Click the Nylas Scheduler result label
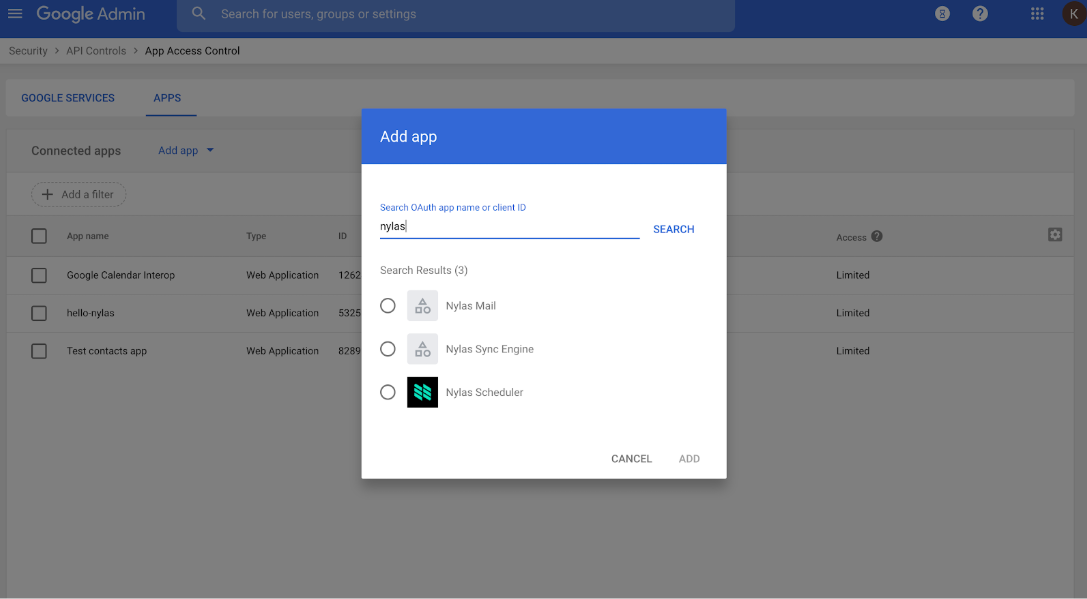Viewport: 1087px width, 599px height. pyautogui.click(x=484, y=392)
